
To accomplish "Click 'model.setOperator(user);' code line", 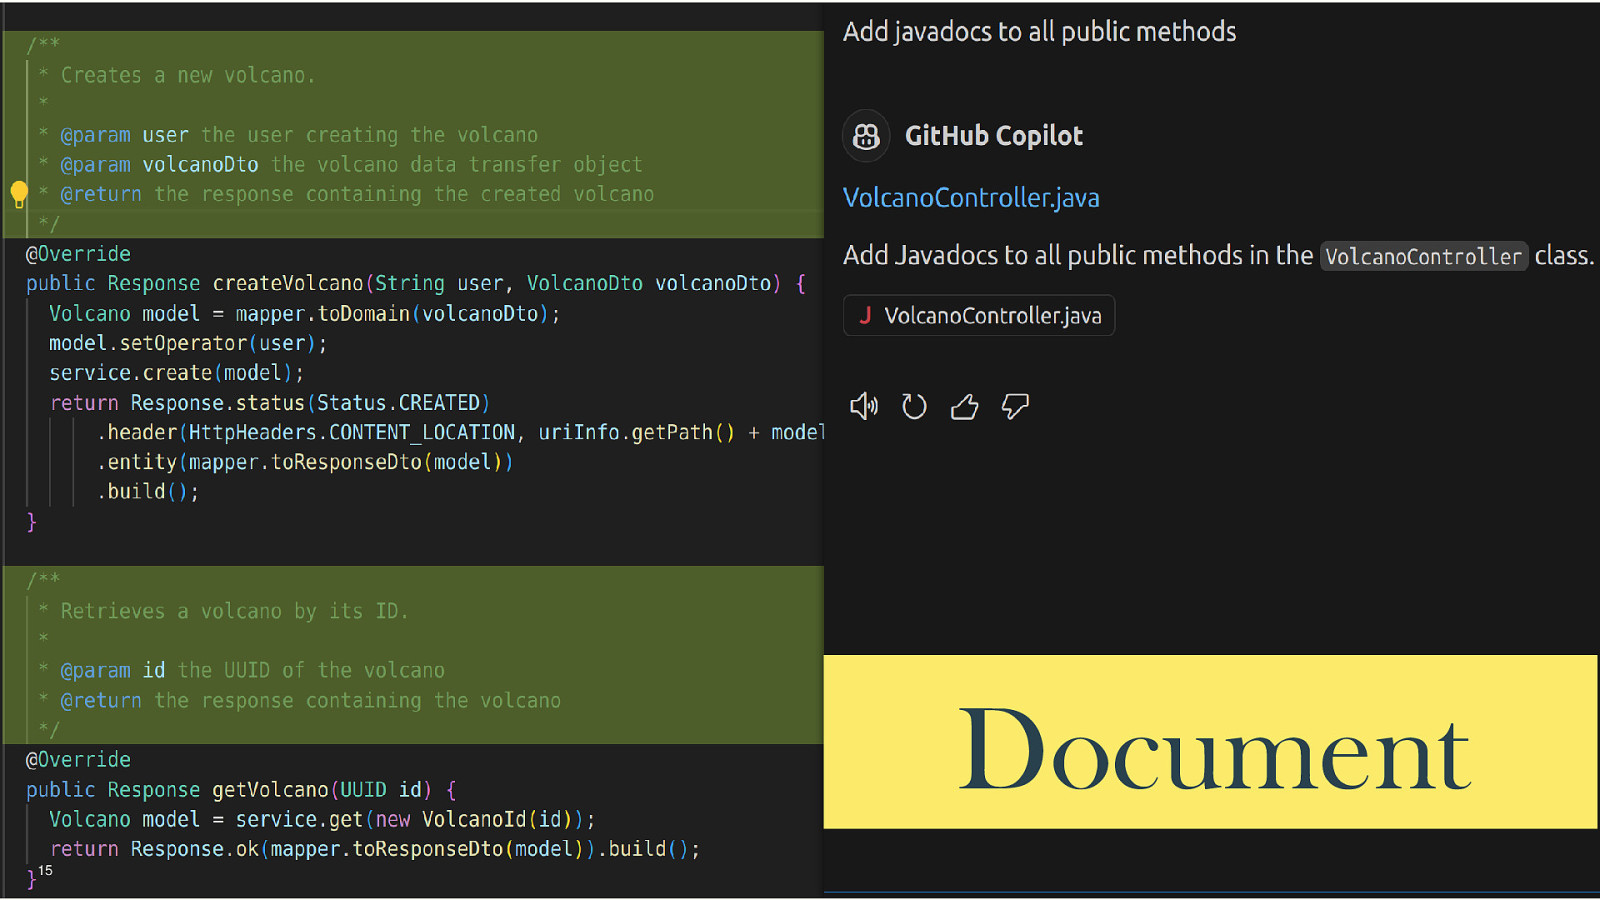I will 188,343.
